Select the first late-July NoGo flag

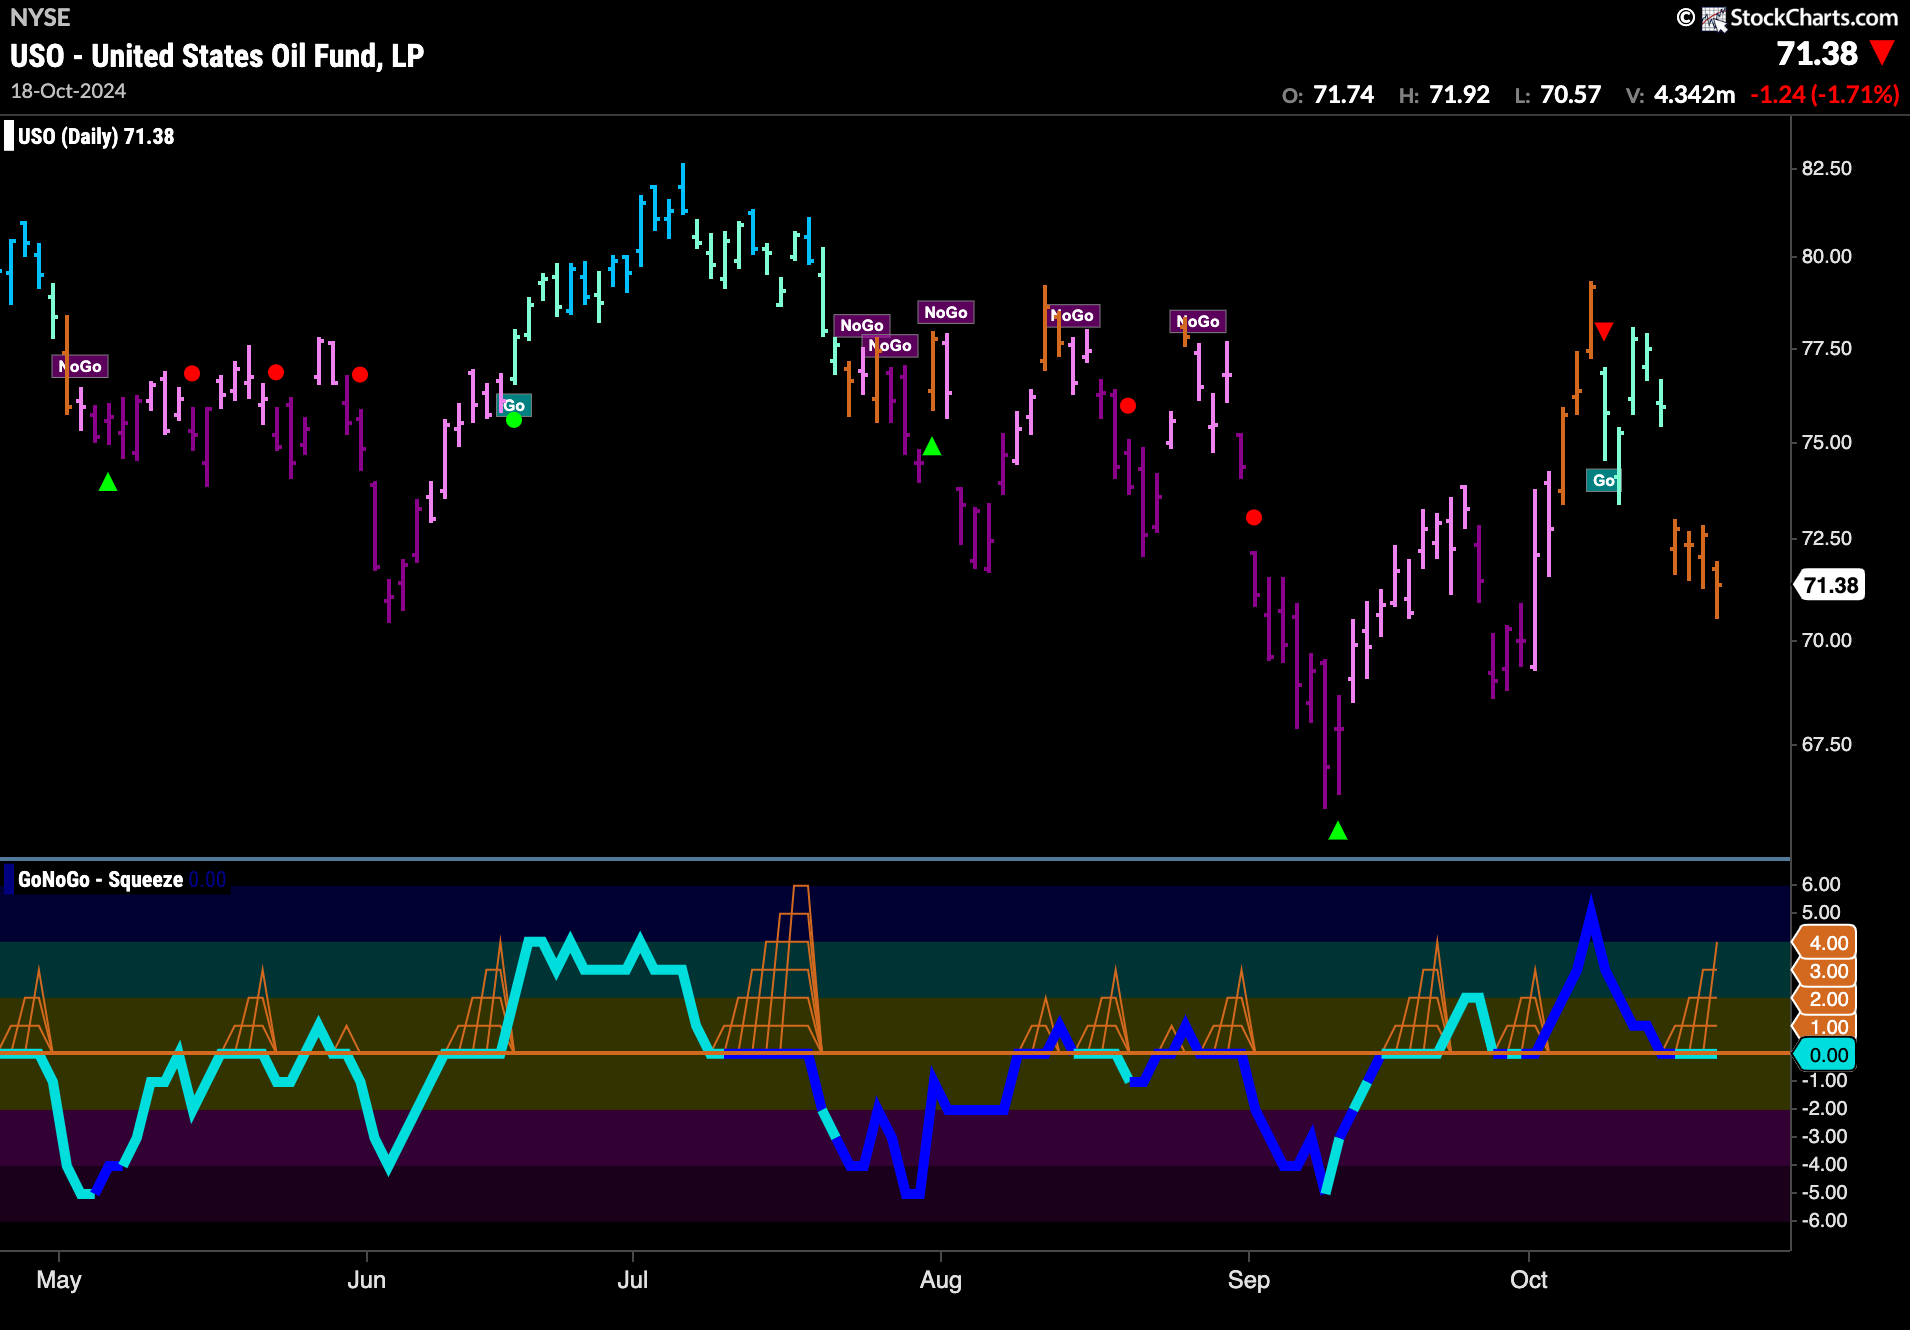862,325
